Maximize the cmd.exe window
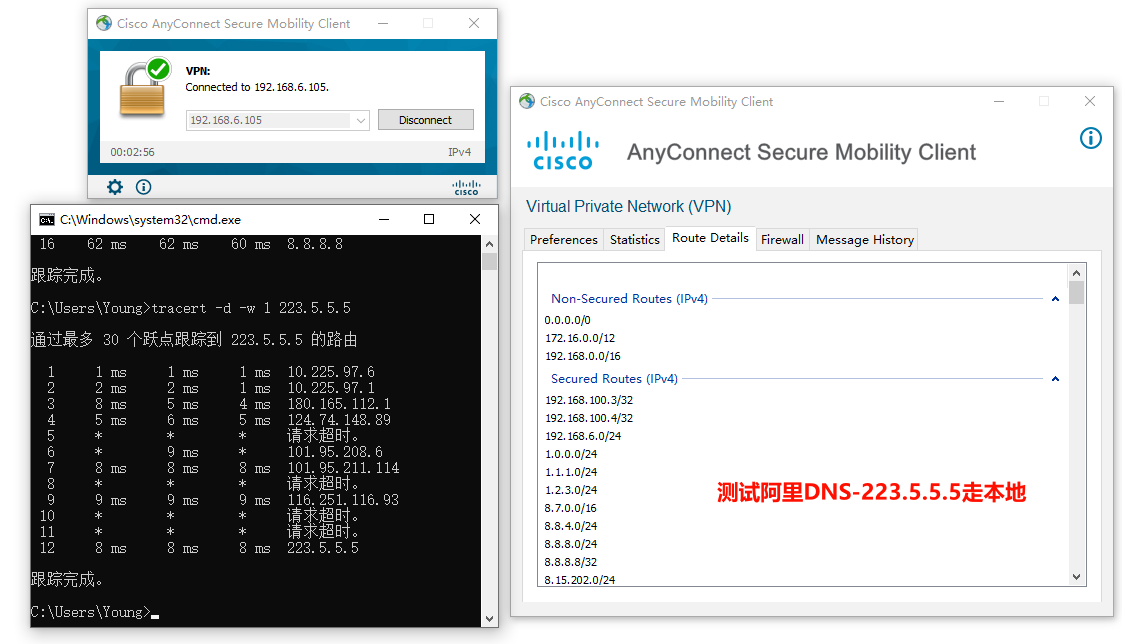This screenshot has height=644, width=1122. (429, 219)
